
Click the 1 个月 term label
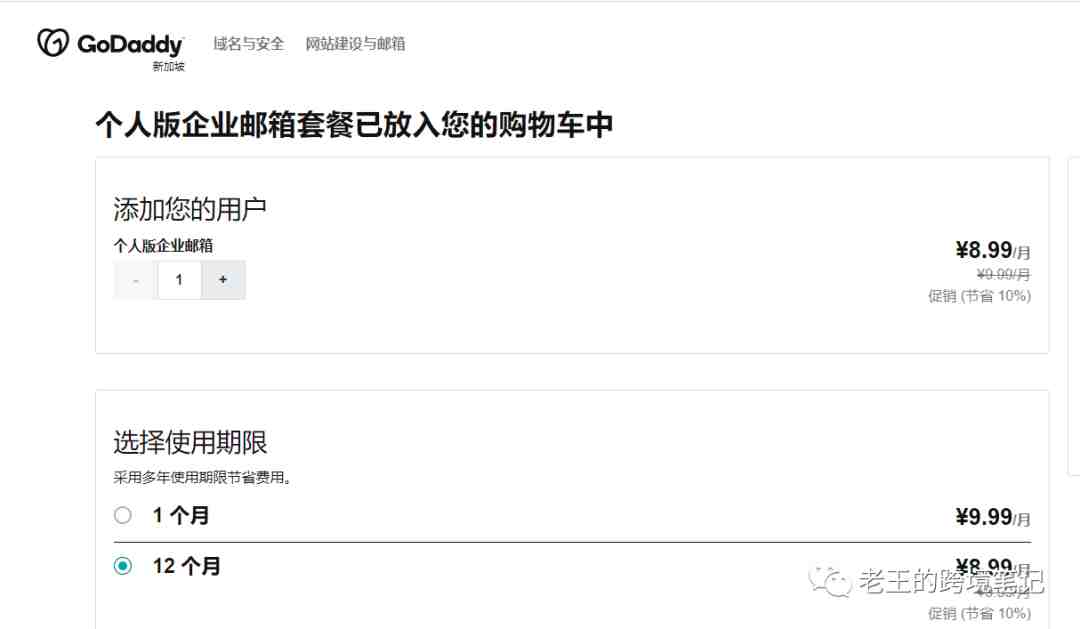pyautogui.click(x=180, y=515)
